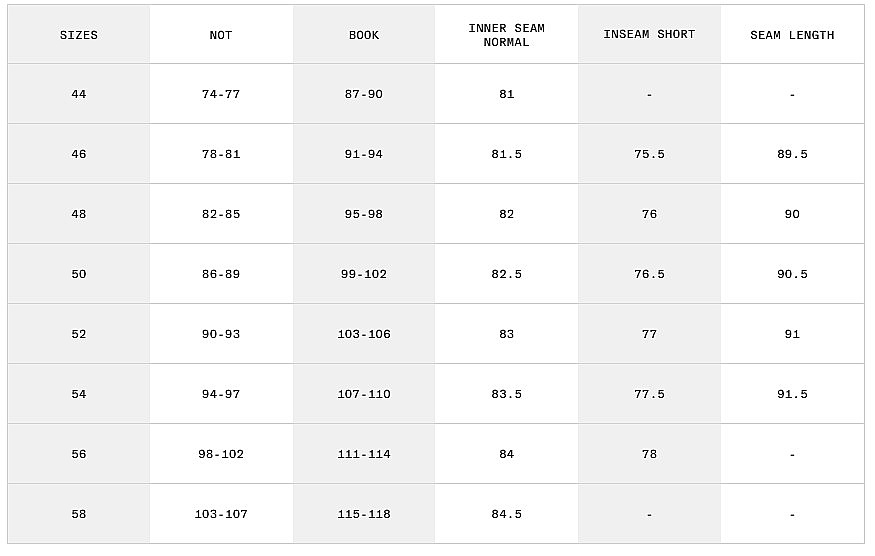Select the size 44 row cell
875x556 pixels.
click(79, 94)
